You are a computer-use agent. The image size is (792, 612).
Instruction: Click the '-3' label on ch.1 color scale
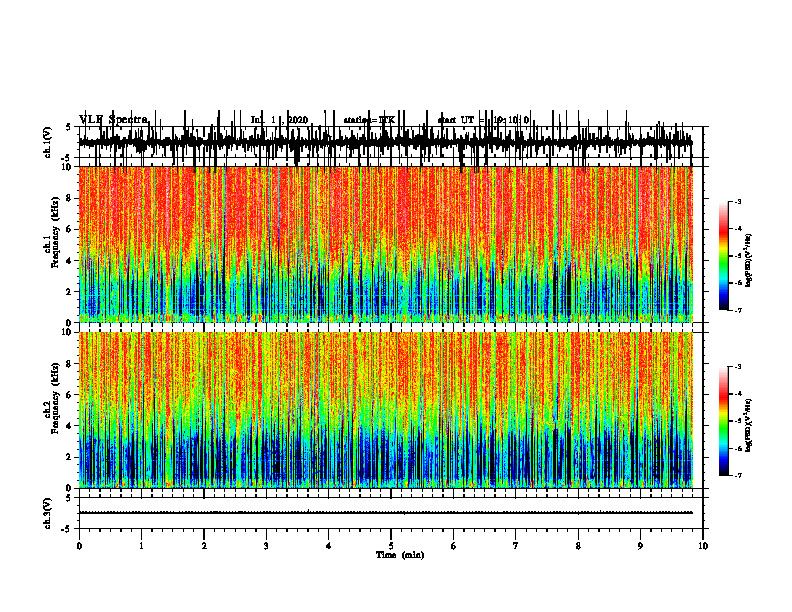pos(738,201)
